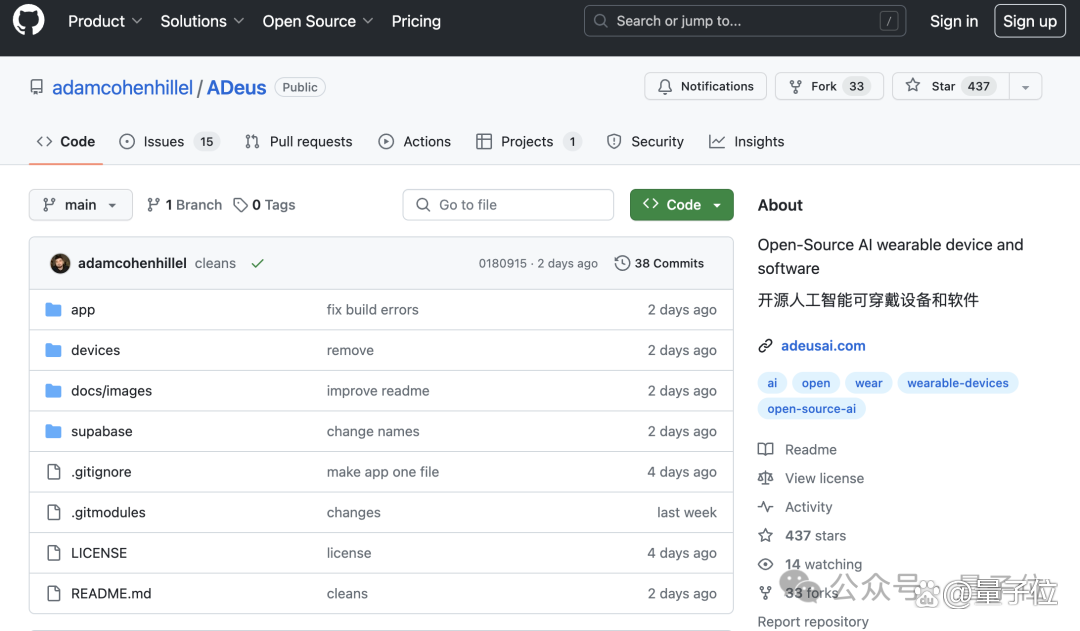Viewport: 1080px width, 631px height.
Task: Focus the Go to file field
Action: [x=508, y=205]
